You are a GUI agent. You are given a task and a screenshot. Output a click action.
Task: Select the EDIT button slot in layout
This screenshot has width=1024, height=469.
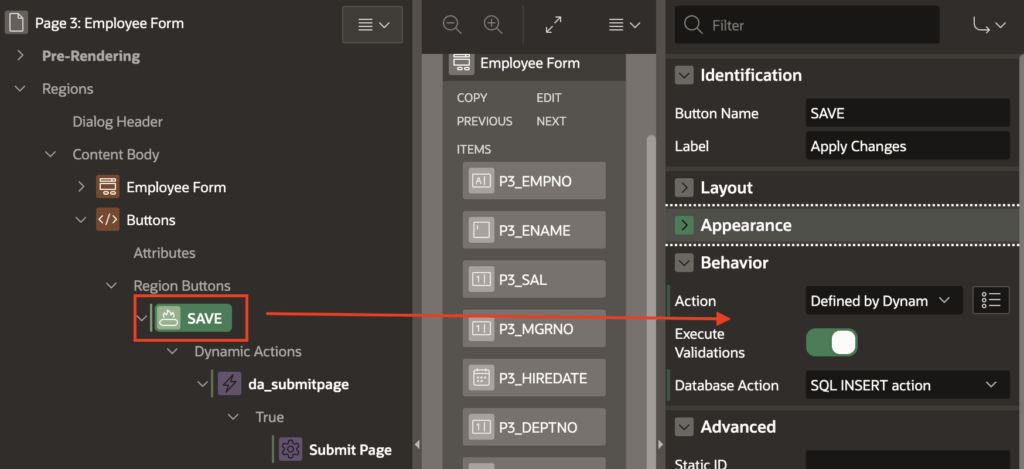pyautogui.click(x=549, y=98)
